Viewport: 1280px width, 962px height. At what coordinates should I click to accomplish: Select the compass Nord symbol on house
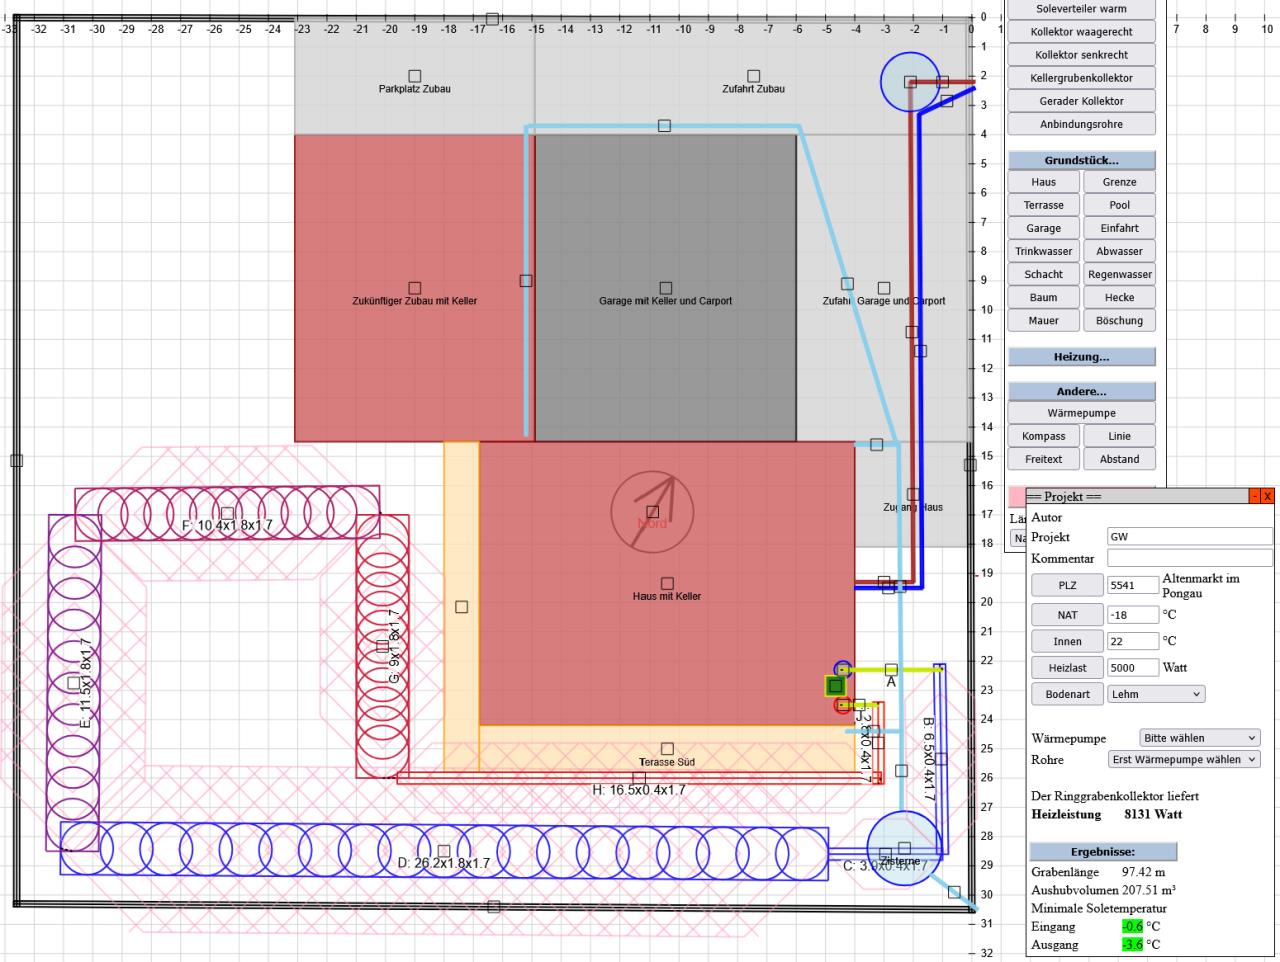coord(652,512)
